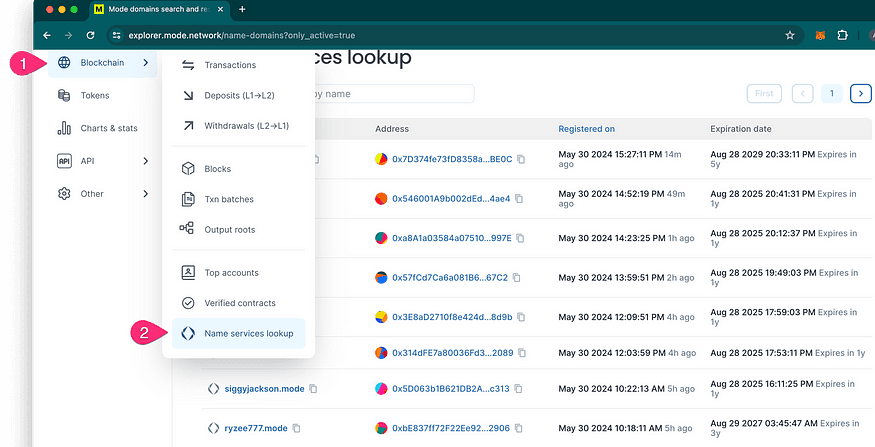Copy the ryzee777.mode domain name

[297, 429]
